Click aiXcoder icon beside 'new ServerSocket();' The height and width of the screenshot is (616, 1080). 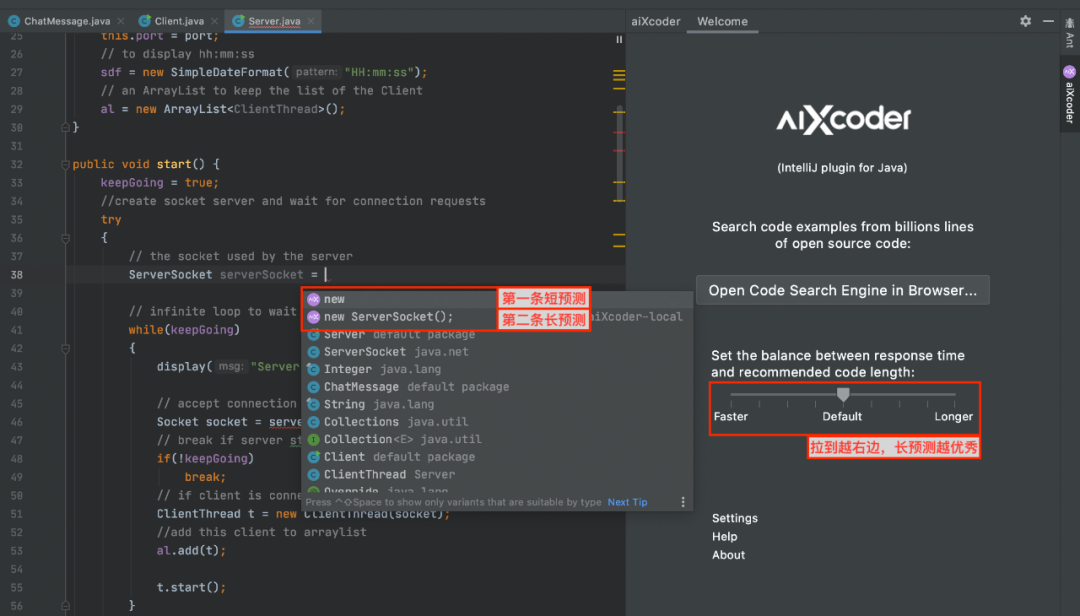point(313,317)
